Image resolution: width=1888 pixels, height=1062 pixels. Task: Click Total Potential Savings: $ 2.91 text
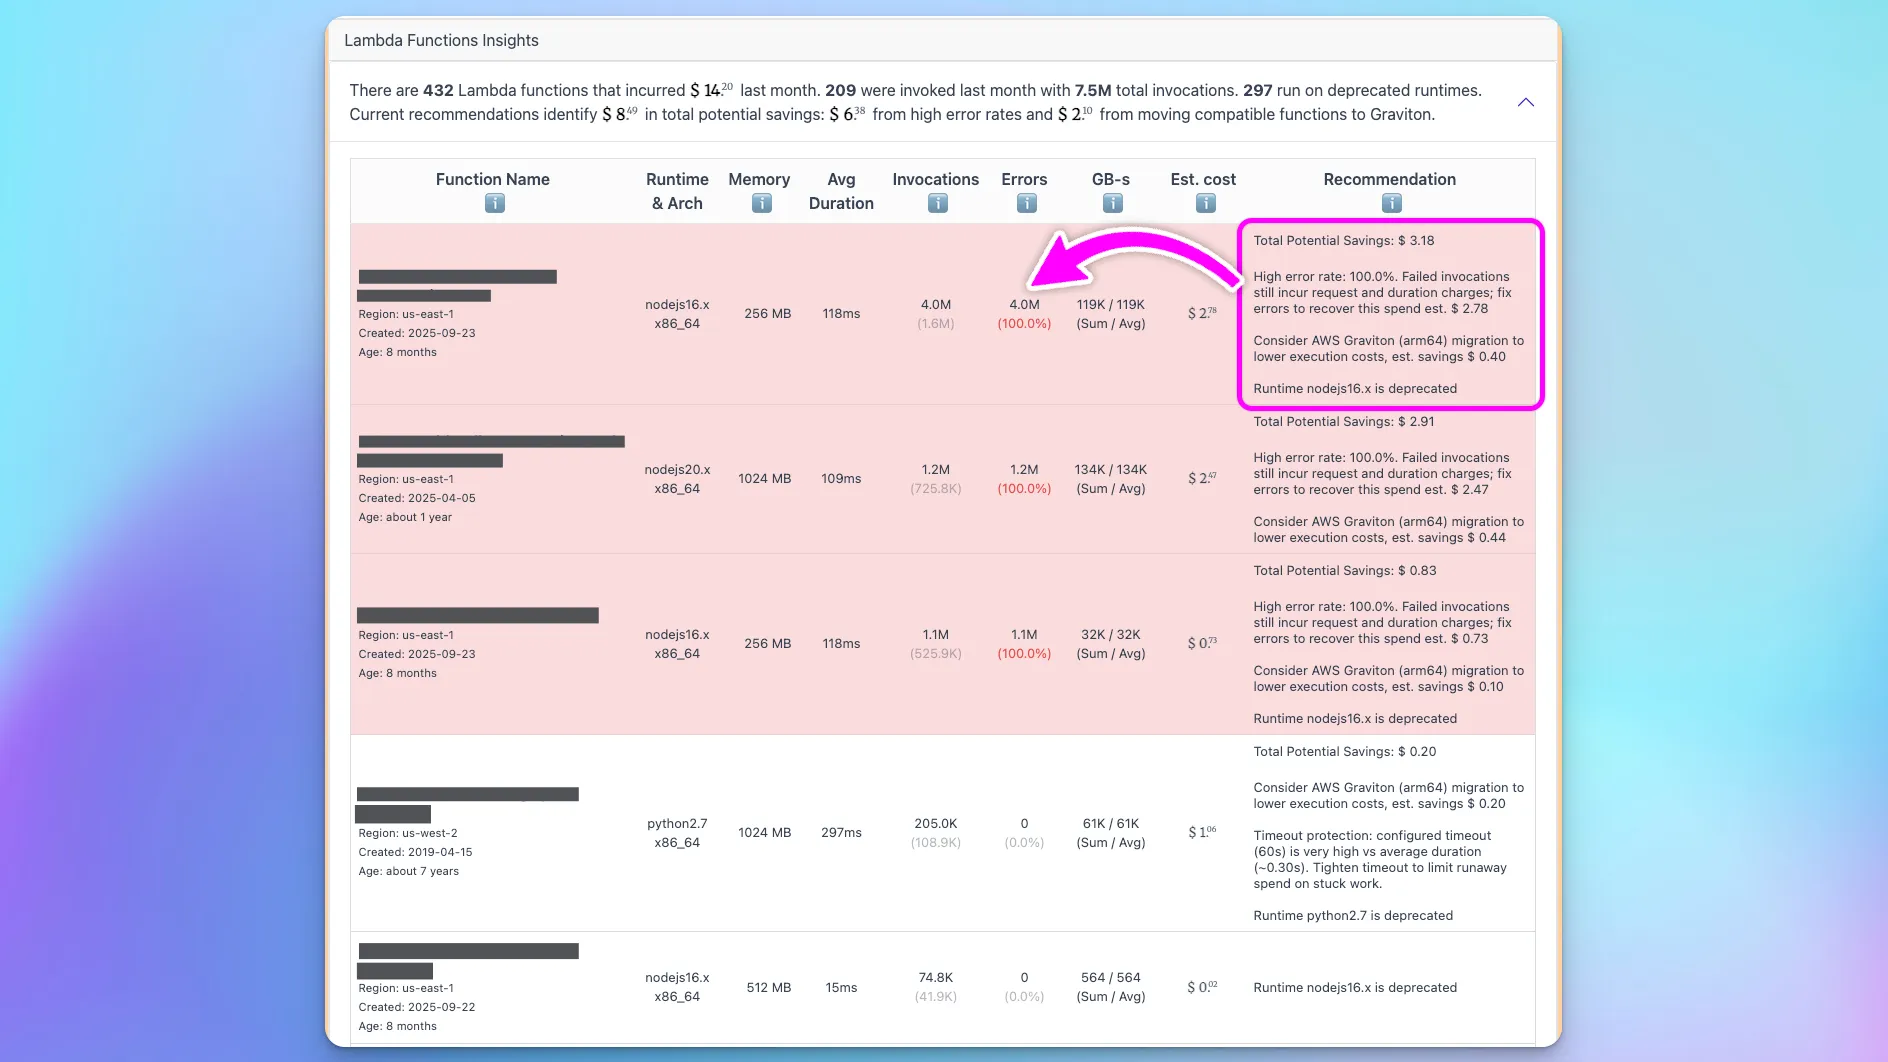(1343, 421)
